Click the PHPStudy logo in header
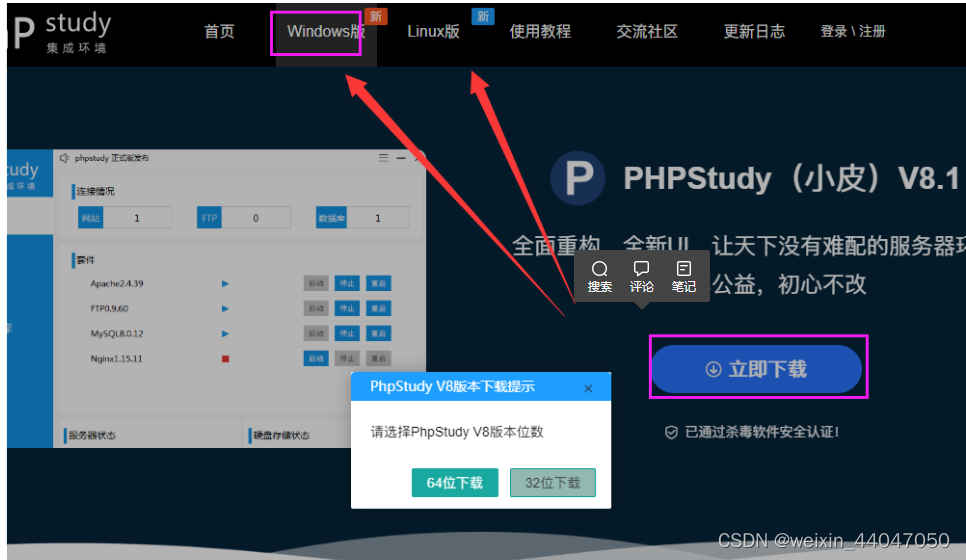 (x=59, y=32)
